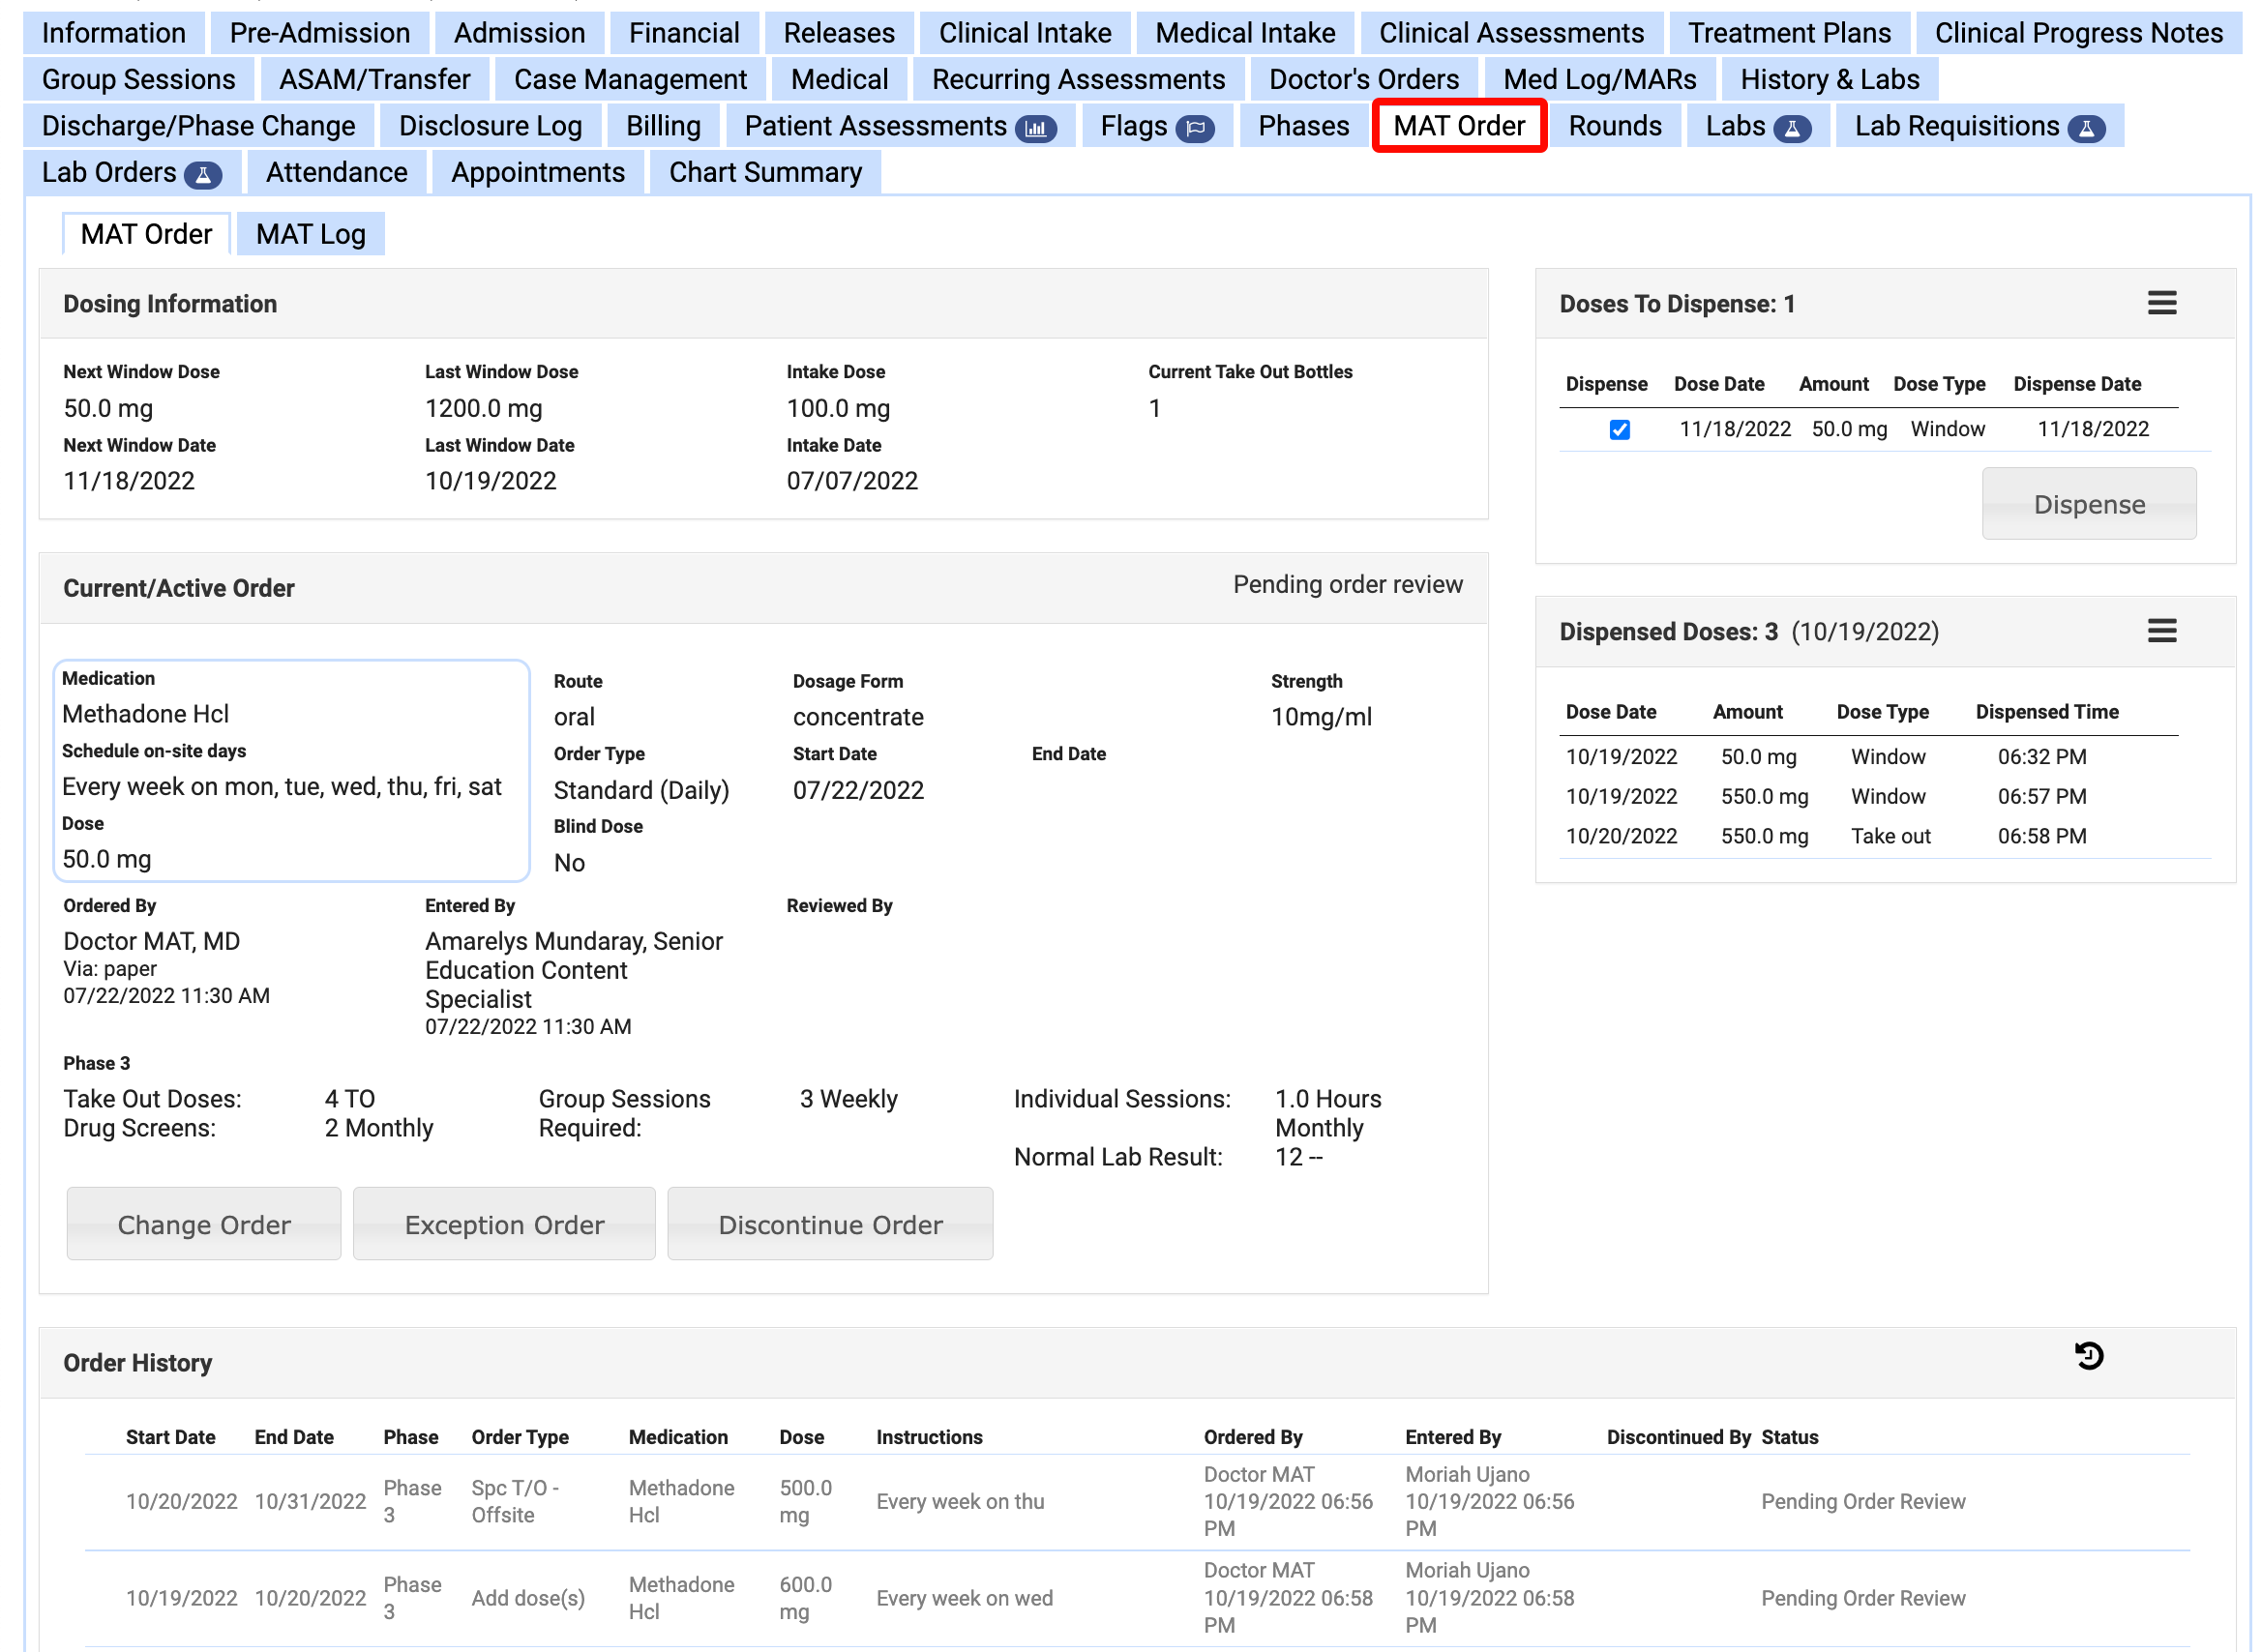The width and height of the screenshot is (2262, 1652).
Task: Click the Order History refresh icon
Action: point(2088,1356)
